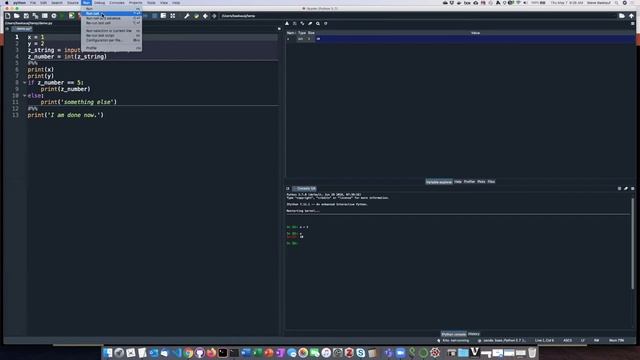Image resolution: width=640 pixels, height=360 pixels.
Task: Click the Save all files toolbar icon
Action: point(36,16)
